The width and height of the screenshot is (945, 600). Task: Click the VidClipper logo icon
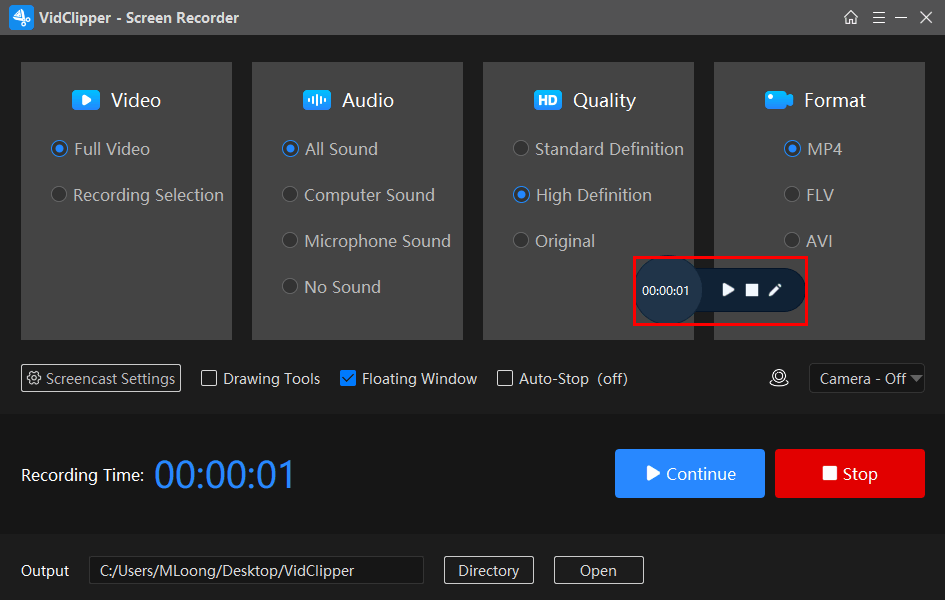[x=21, y=18]
